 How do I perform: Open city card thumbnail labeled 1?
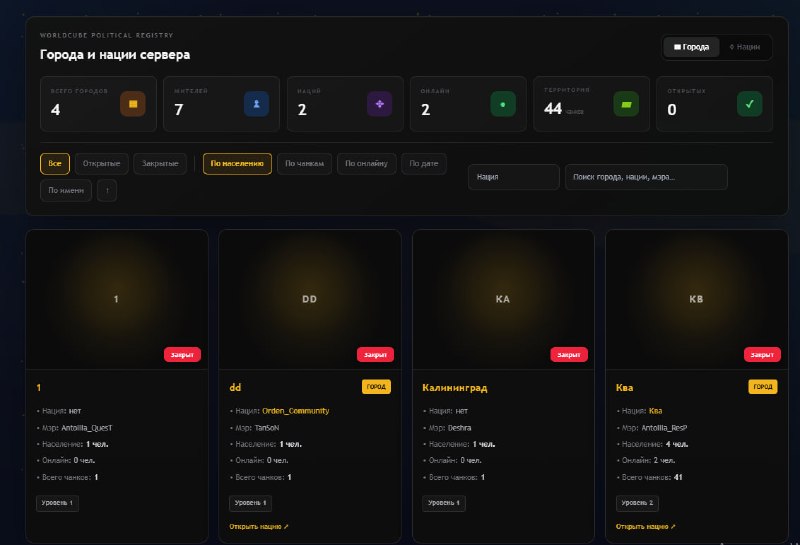tap(117, 300)
